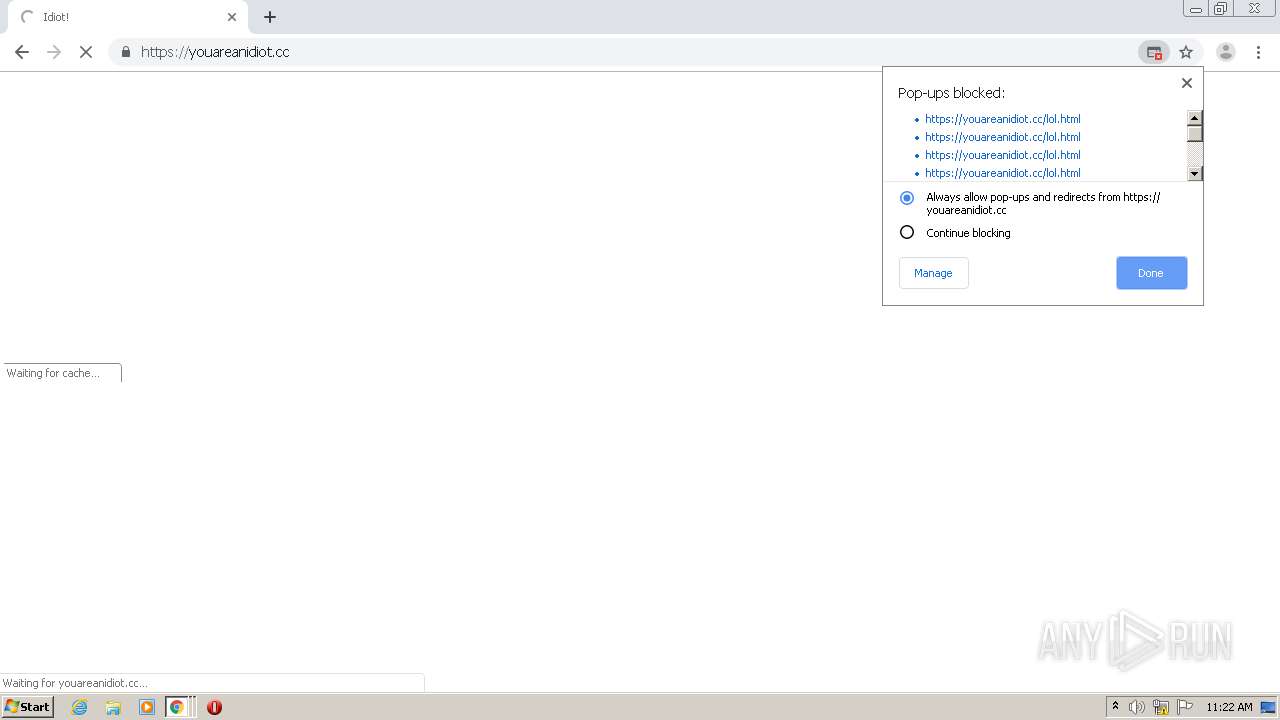Click the 11:22 AM system clock
This screenshot has height=720, width=1280.
point(1229,707)
